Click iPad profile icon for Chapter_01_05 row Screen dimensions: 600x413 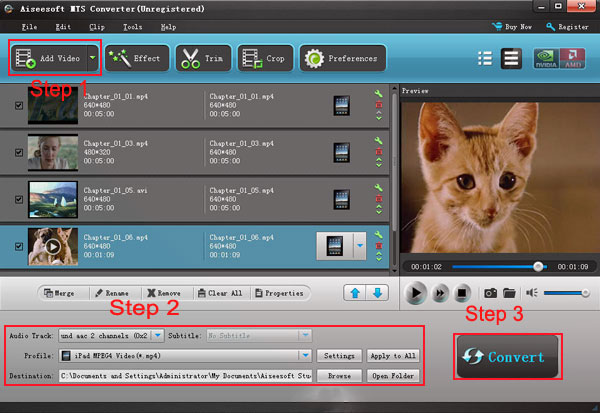(341, 199)
